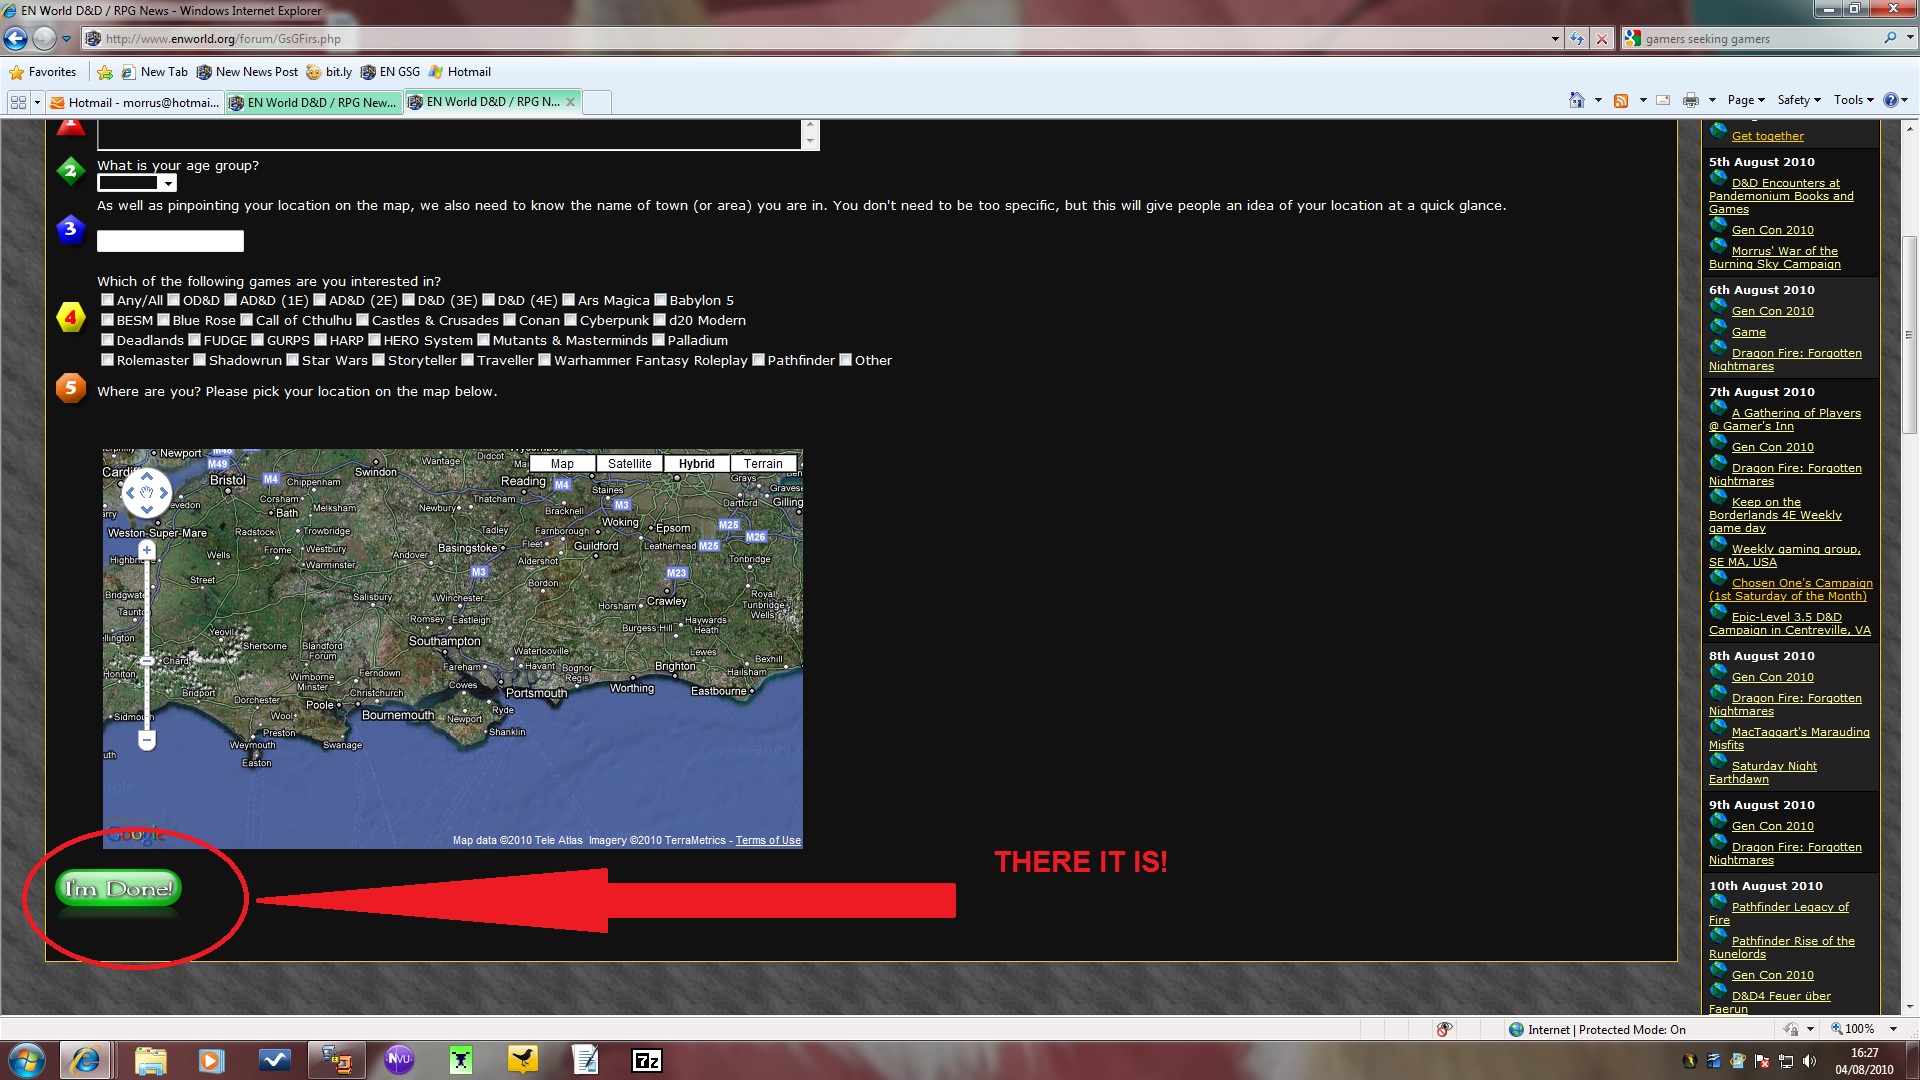Open Quick Tabs grid icon
The image size is (1920, 1080).
(18, 102)
